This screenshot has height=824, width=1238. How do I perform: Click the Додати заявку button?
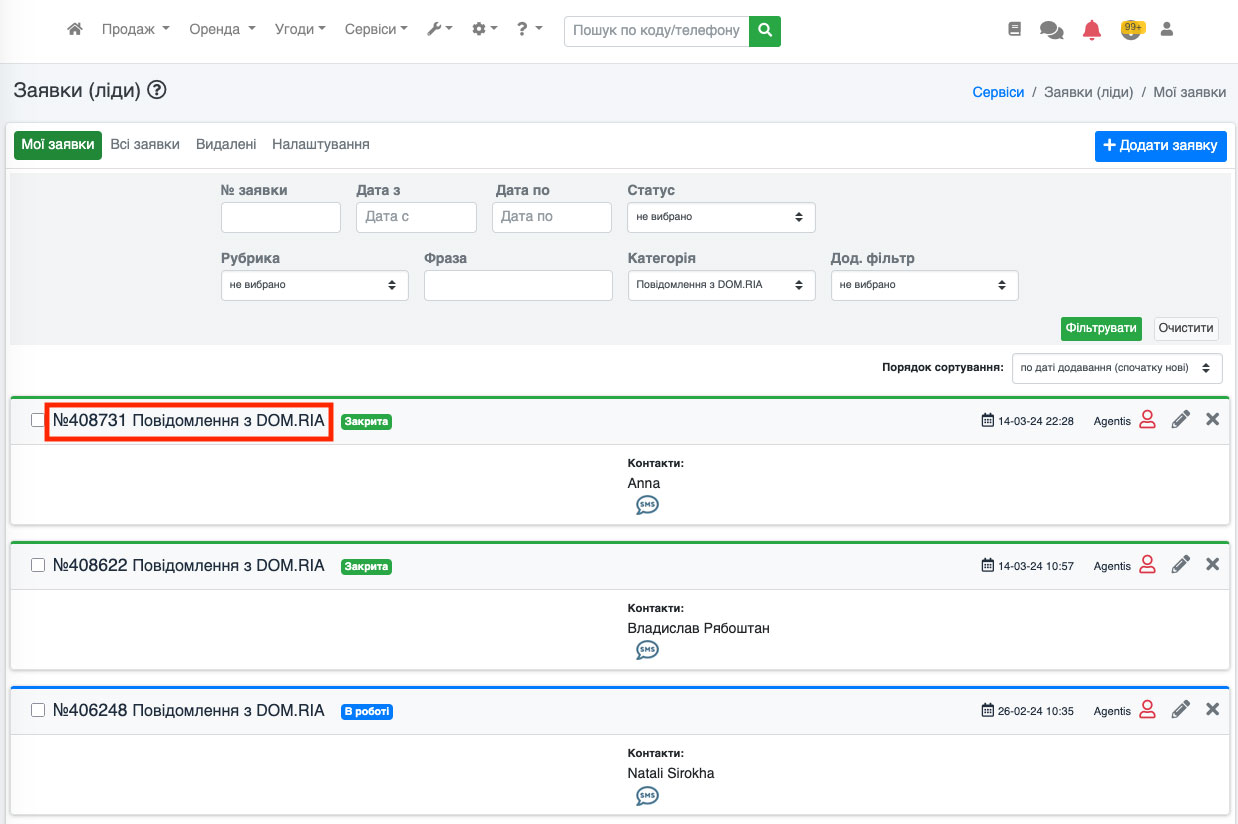tap(1160, 145)
